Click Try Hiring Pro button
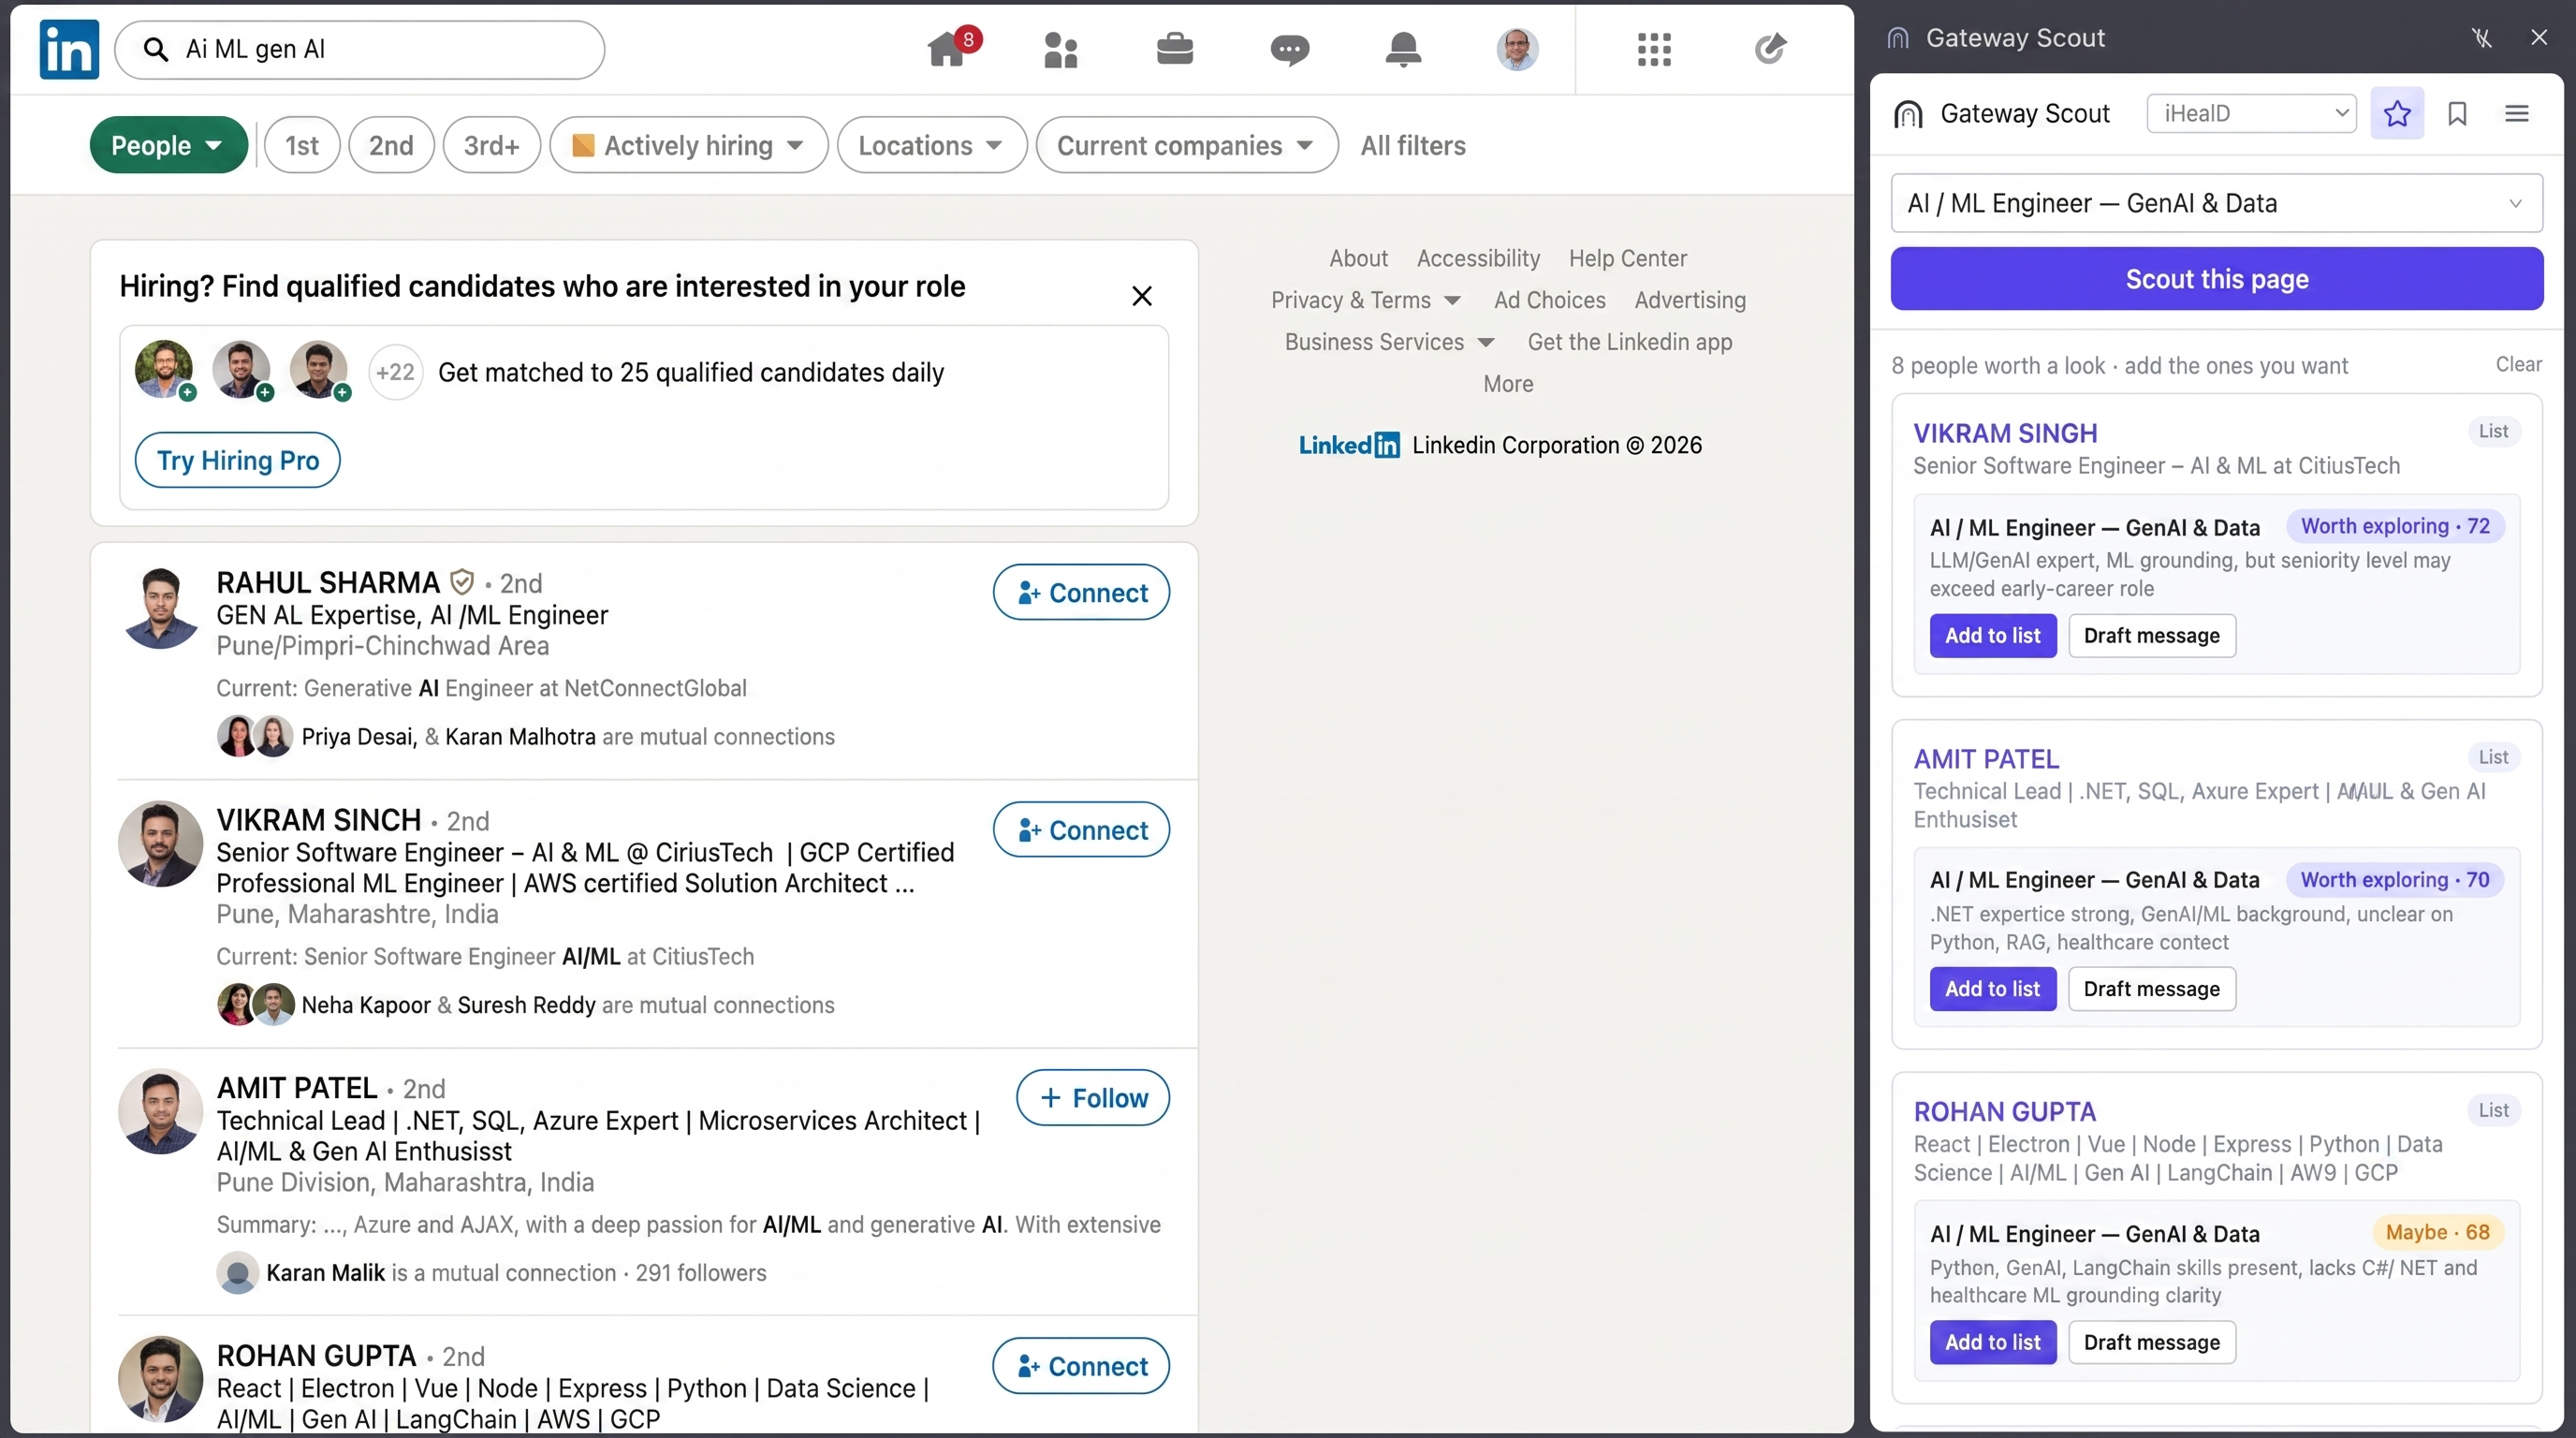The width and height of the screenshot is (2576, 1438). 237,460
